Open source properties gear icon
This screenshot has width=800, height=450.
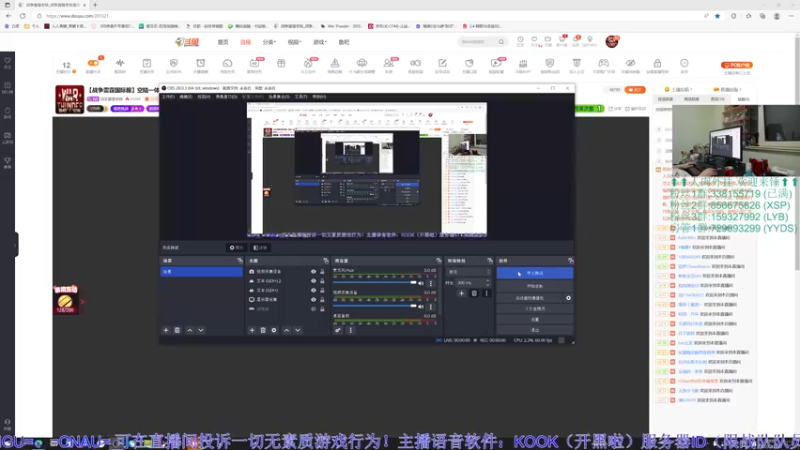(x=274, y=330)
